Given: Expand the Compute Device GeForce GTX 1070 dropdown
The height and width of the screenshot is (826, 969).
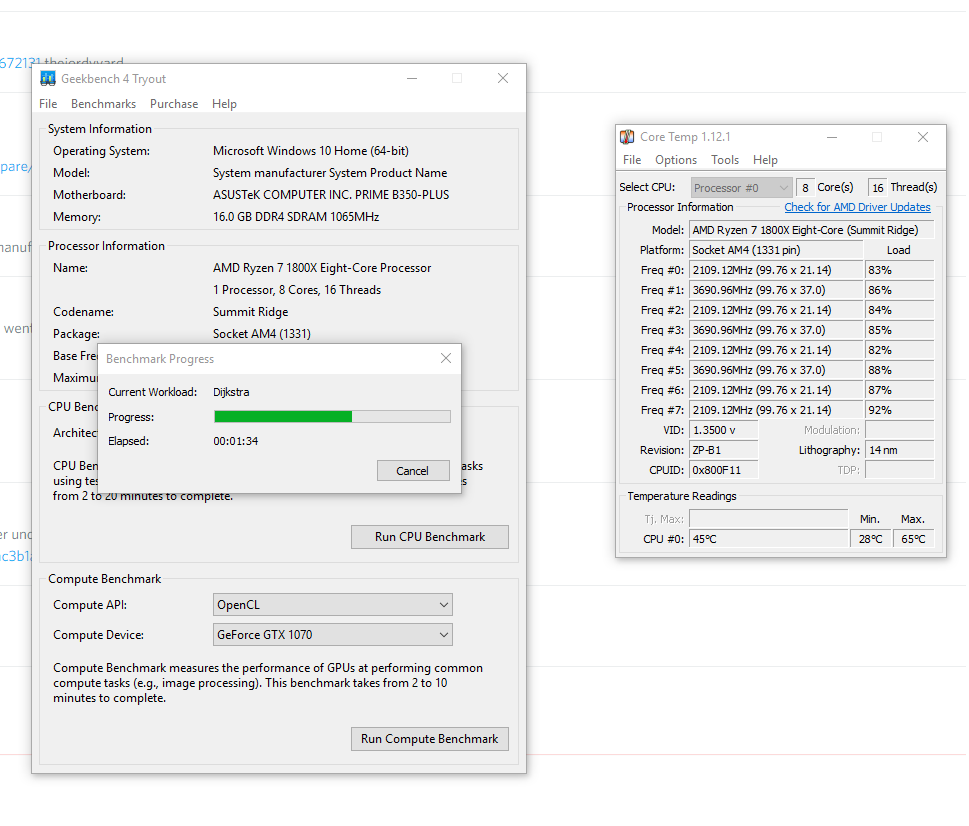Looking at the screenshot, I should coord(332,634).
